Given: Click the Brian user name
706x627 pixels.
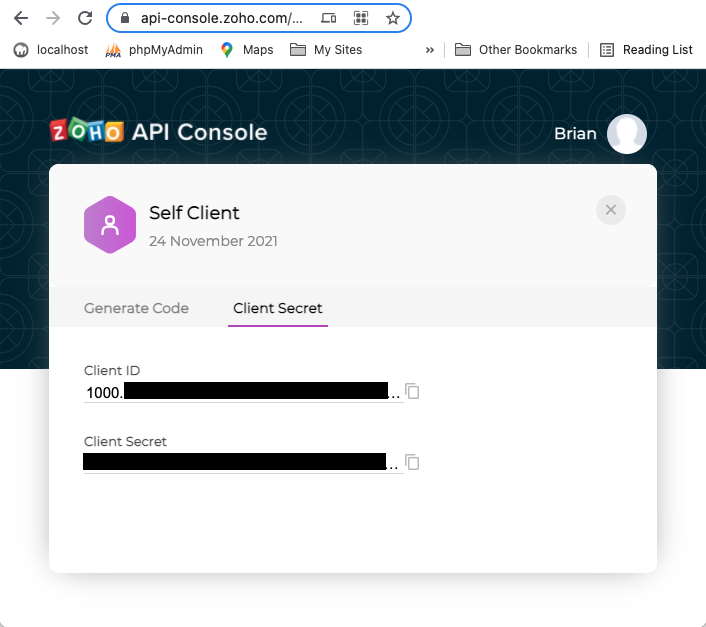Looking at the screenshot, I should click(x=575, y=134).
